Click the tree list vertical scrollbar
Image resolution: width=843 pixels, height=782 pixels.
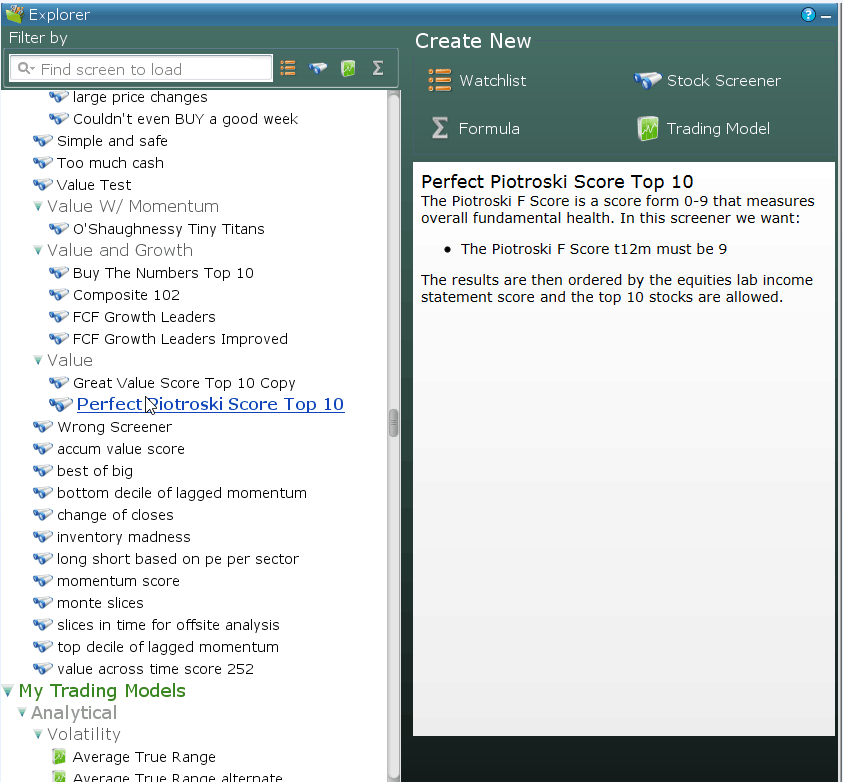(393, 423)
